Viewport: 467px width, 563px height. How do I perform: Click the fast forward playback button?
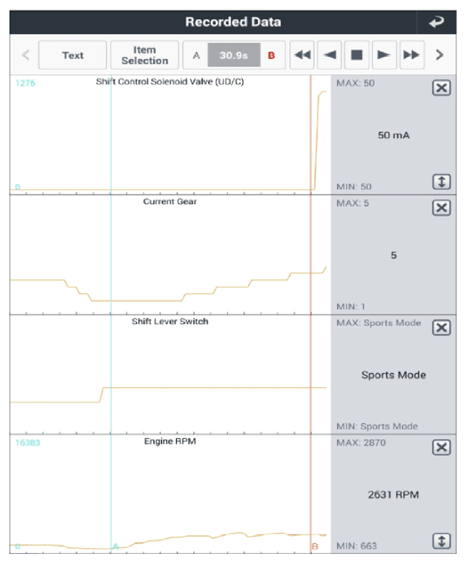pos(412,55)
